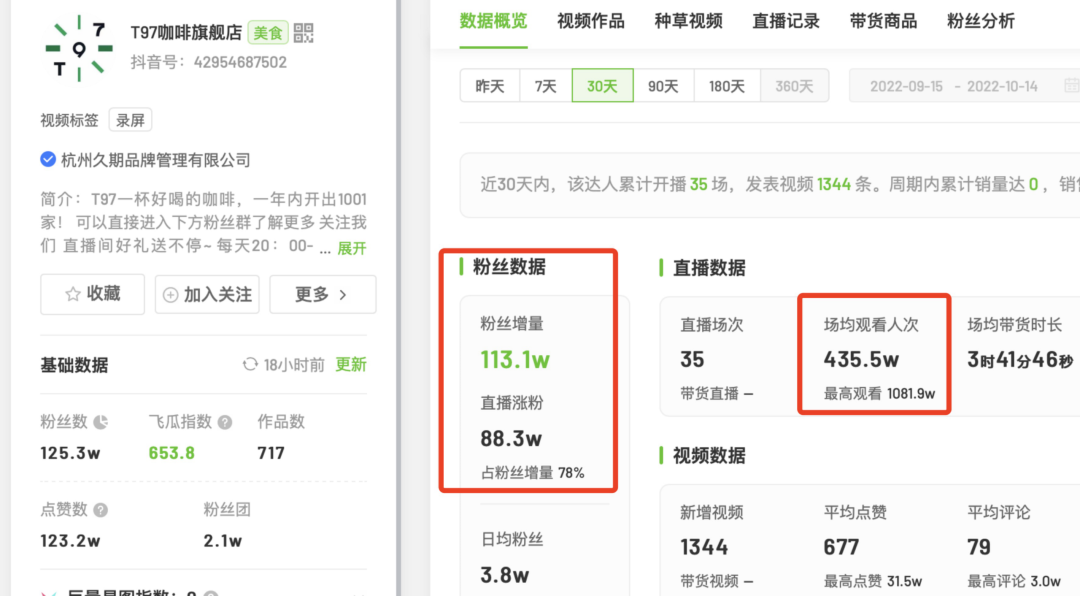This screenshot has height=596, width=1080.
Task: Open the help icon next to 飞瓜指数
Action: (225, 422)
